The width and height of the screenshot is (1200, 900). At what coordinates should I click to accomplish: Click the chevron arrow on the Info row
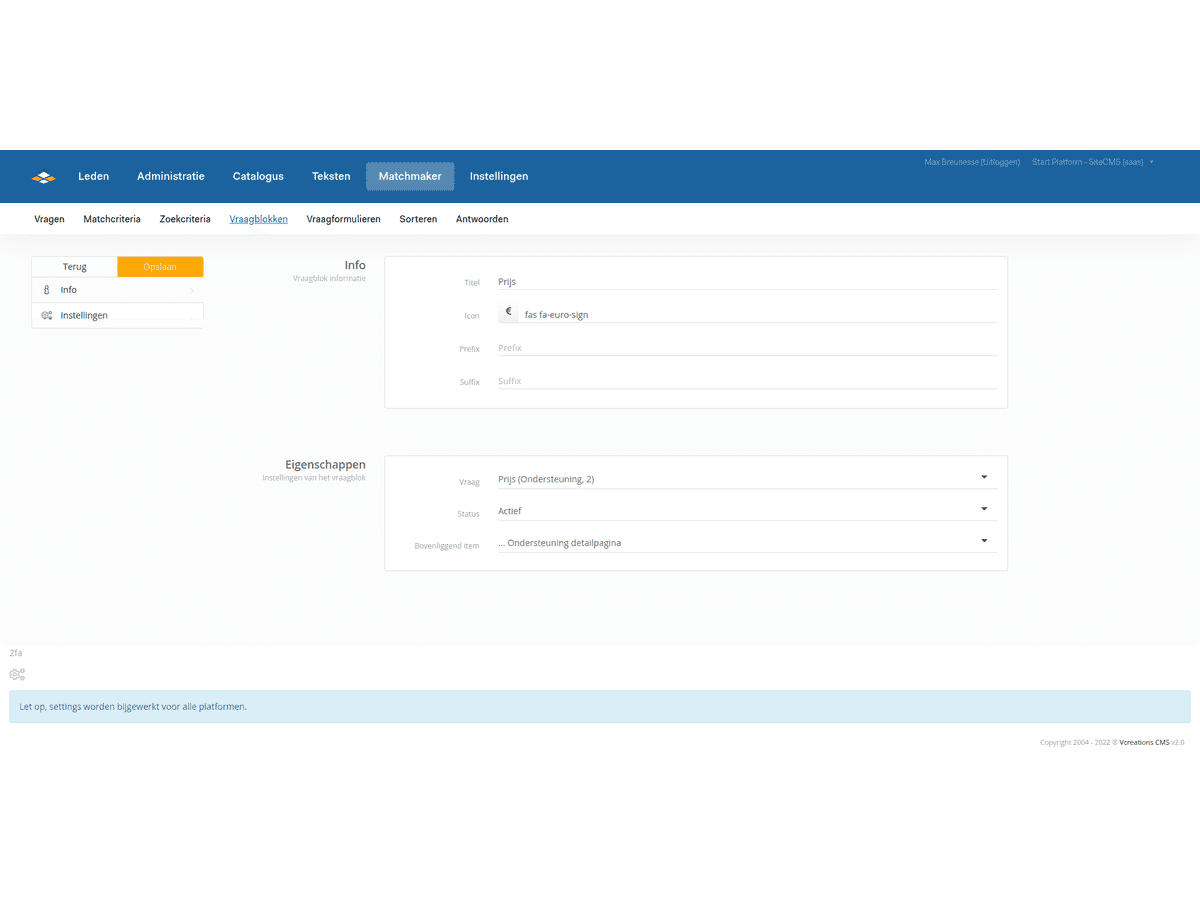(191, 290)
